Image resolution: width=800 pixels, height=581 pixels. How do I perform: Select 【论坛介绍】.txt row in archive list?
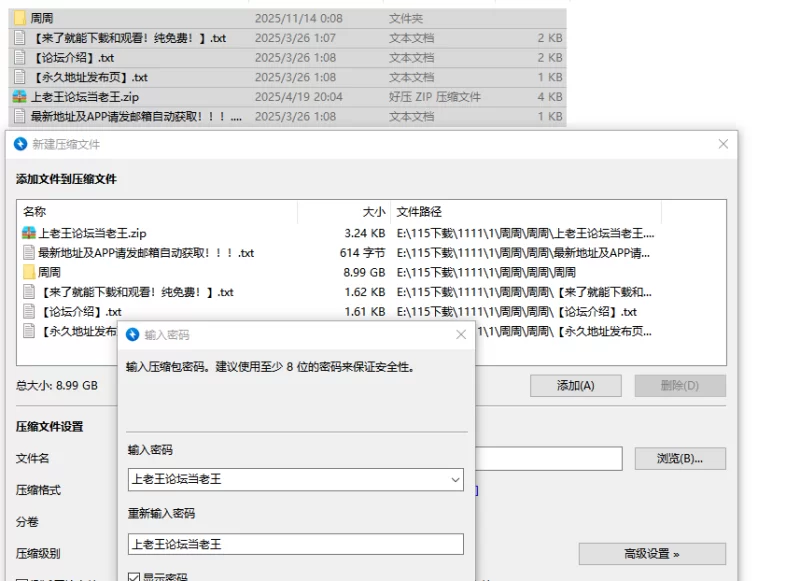339,311
